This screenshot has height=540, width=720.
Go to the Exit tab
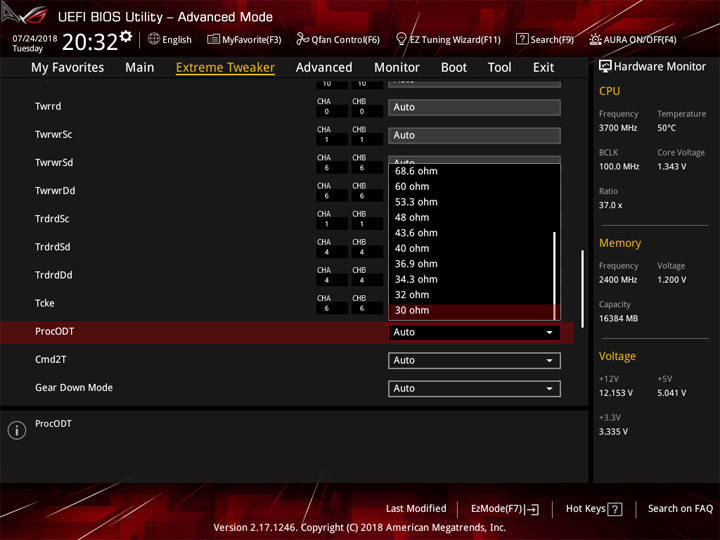point(543,68)
